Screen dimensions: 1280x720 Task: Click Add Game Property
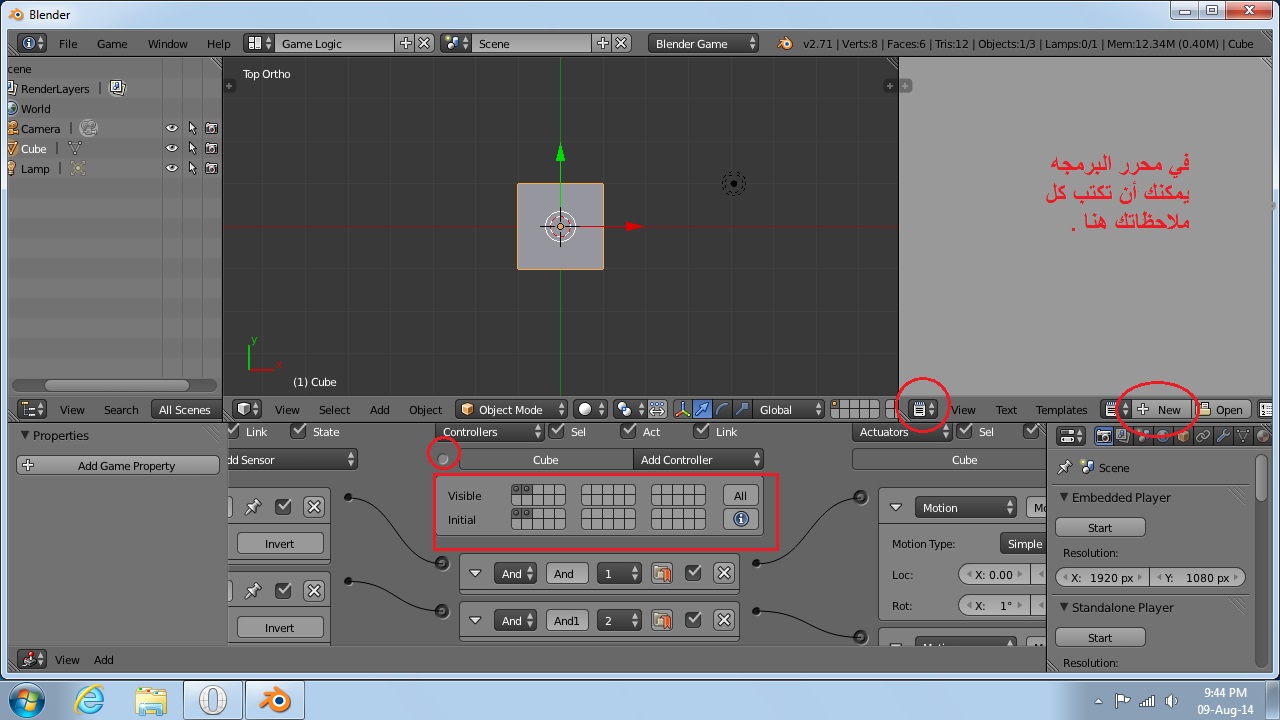coord(118,465)
